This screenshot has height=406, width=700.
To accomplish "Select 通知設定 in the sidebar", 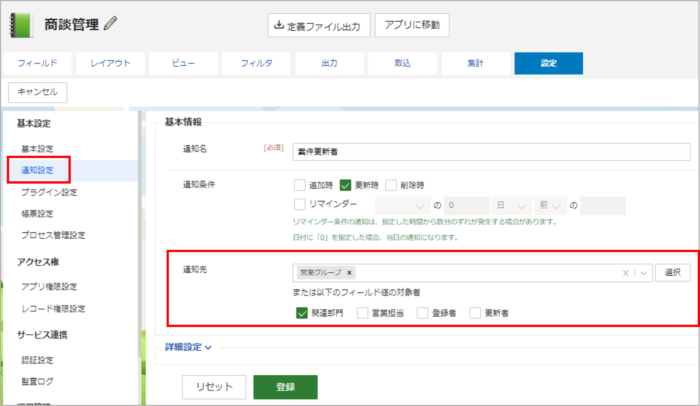I will pyautogui.click(x=38, y=170).
